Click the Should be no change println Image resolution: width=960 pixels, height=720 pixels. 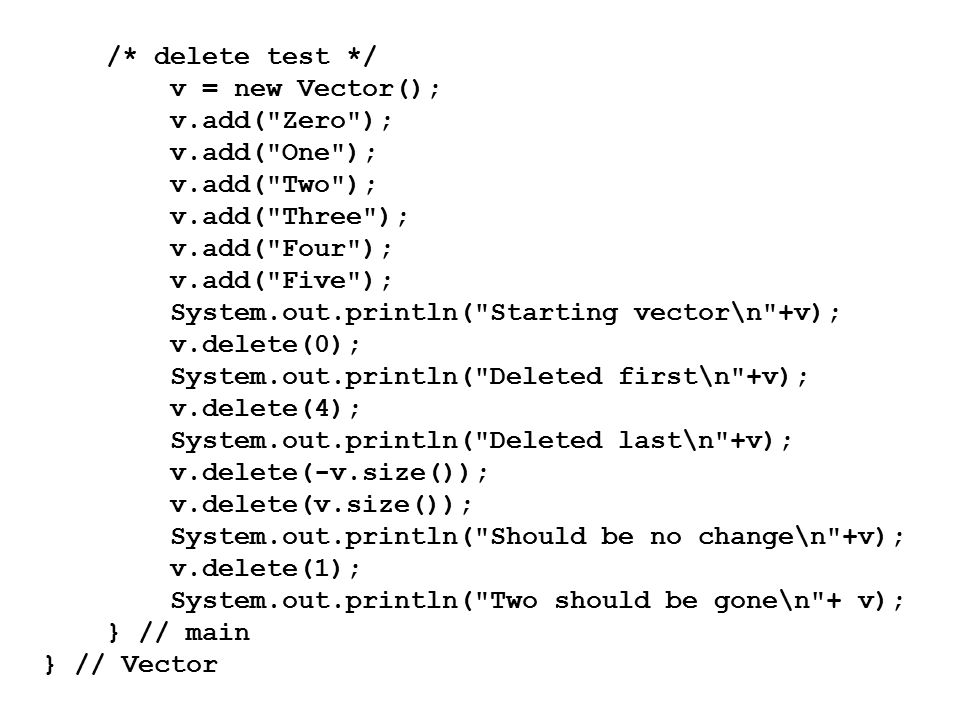coord(537,537)
